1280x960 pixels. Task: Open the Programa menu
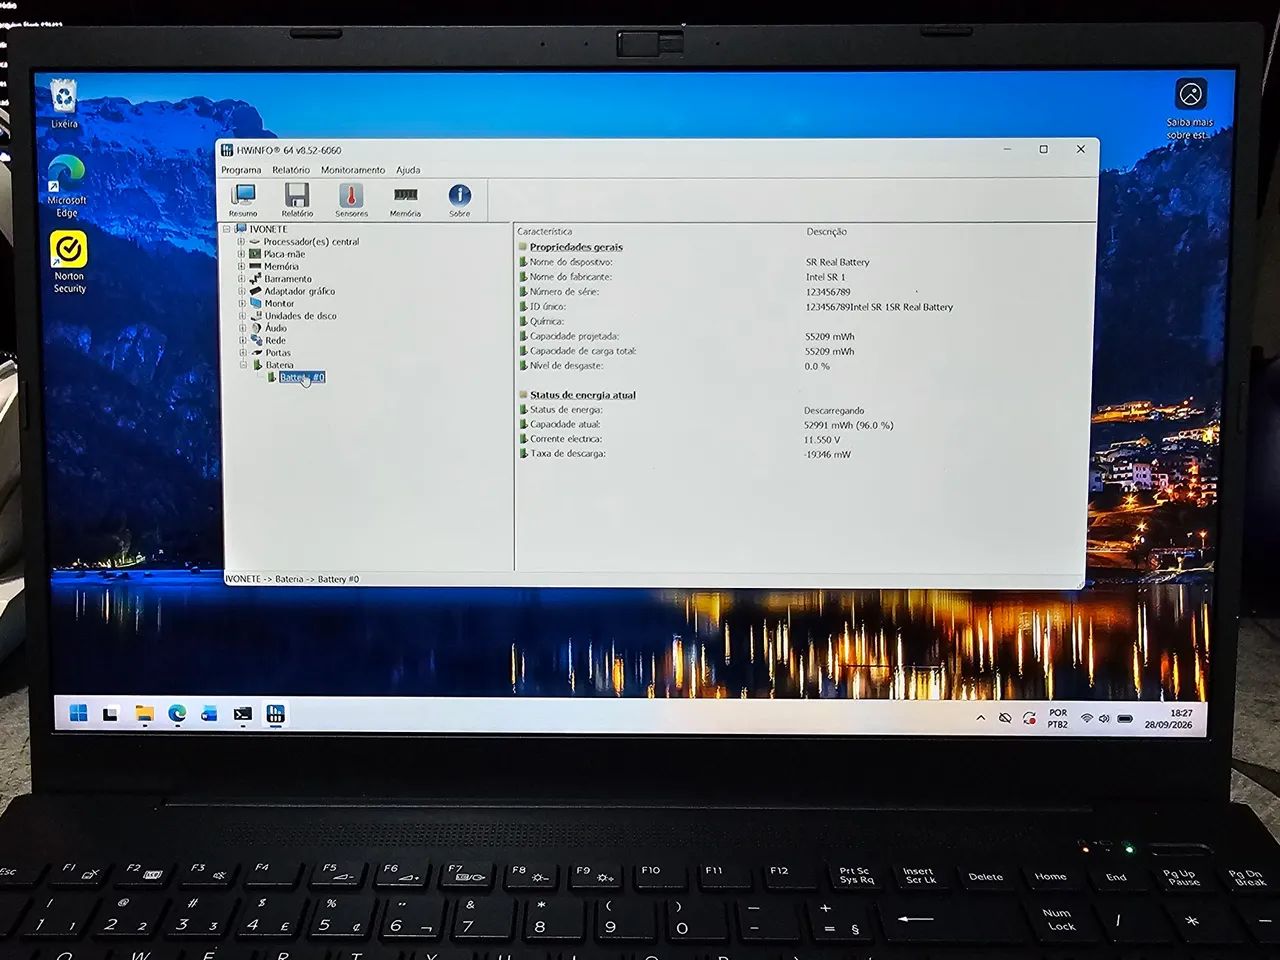(x=241, y=170)
